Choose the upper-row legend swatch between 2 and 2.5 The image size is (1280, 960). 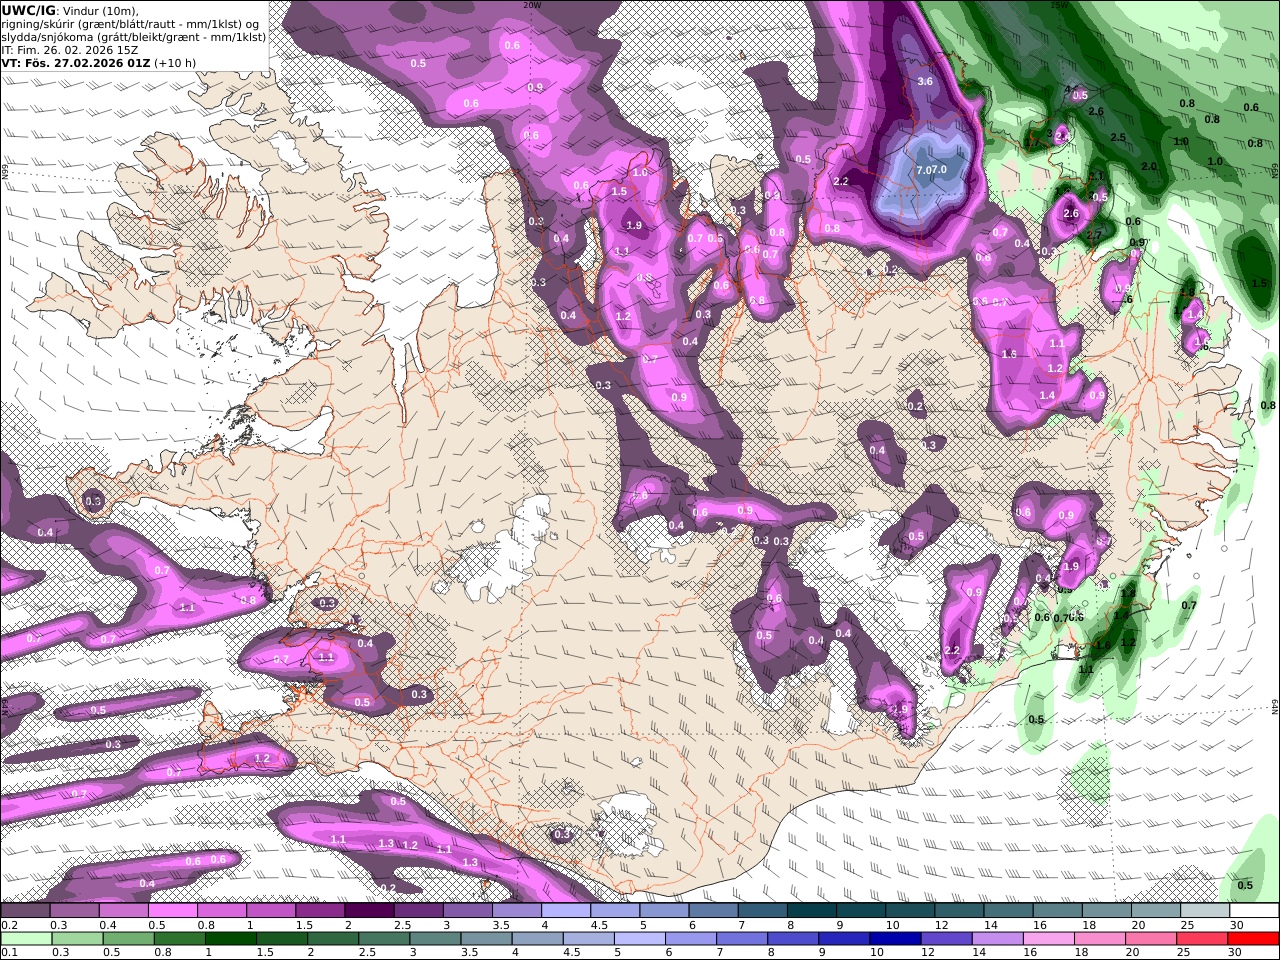point(369,911)
